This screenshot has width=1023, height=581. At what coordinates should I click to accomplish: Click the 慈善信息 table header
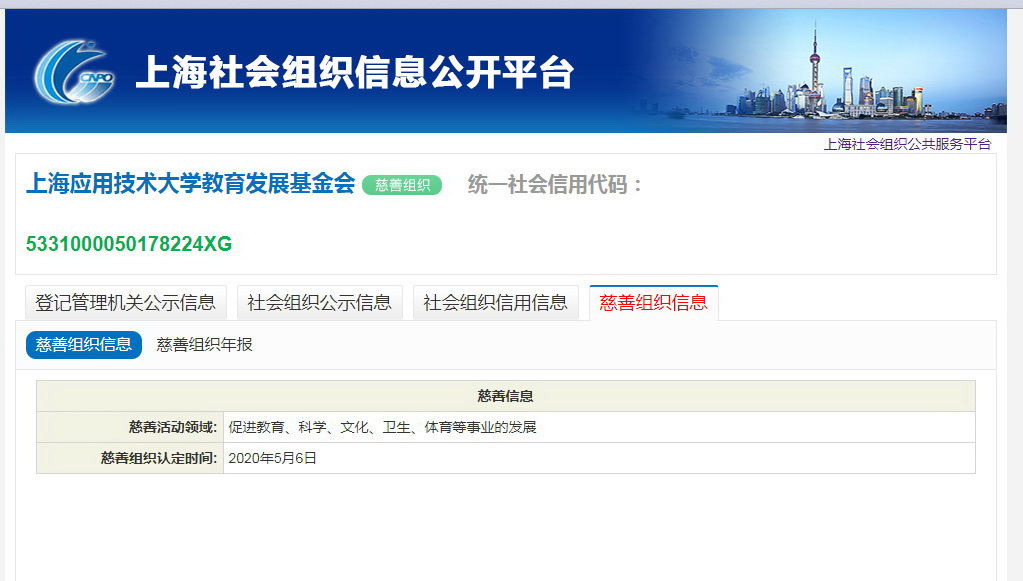pyautogui.click(x=506, y=396)
